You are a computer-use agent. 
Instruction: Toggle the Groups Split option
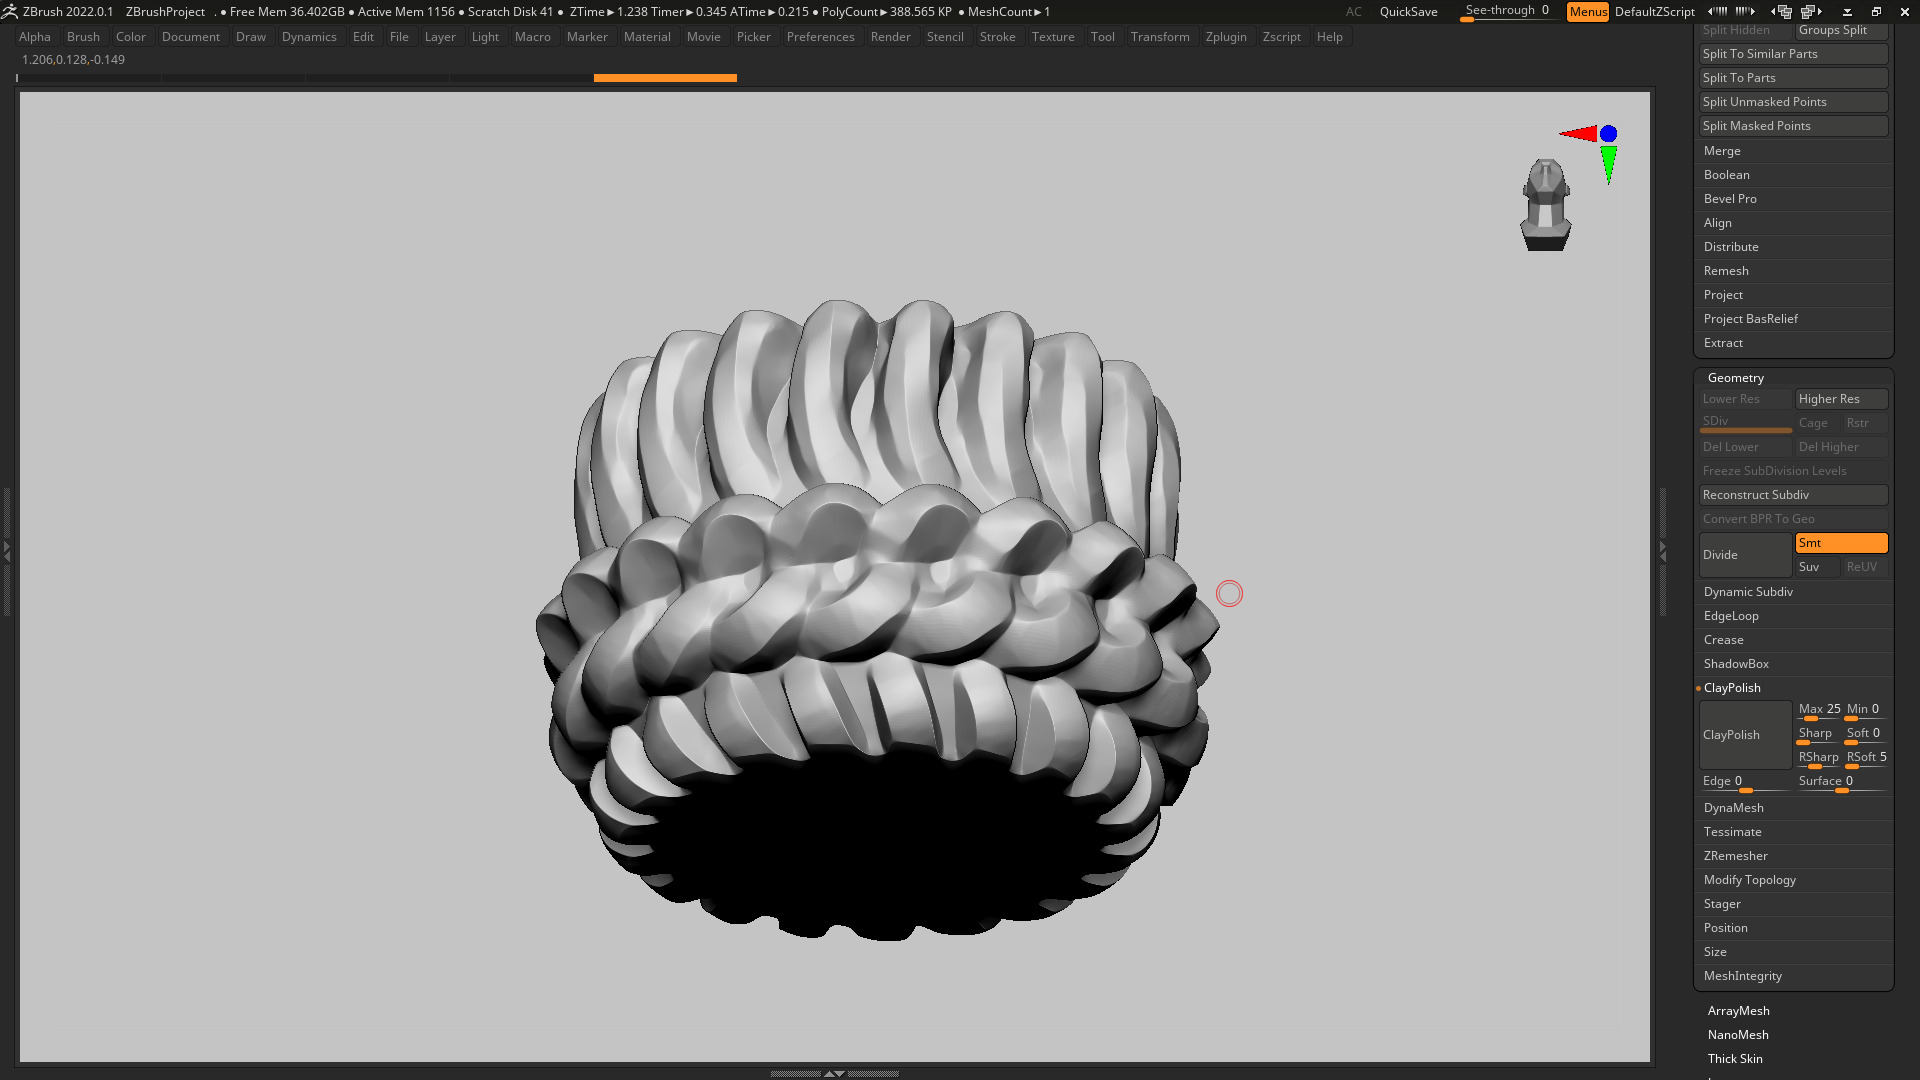click(x=1841, y=30)
